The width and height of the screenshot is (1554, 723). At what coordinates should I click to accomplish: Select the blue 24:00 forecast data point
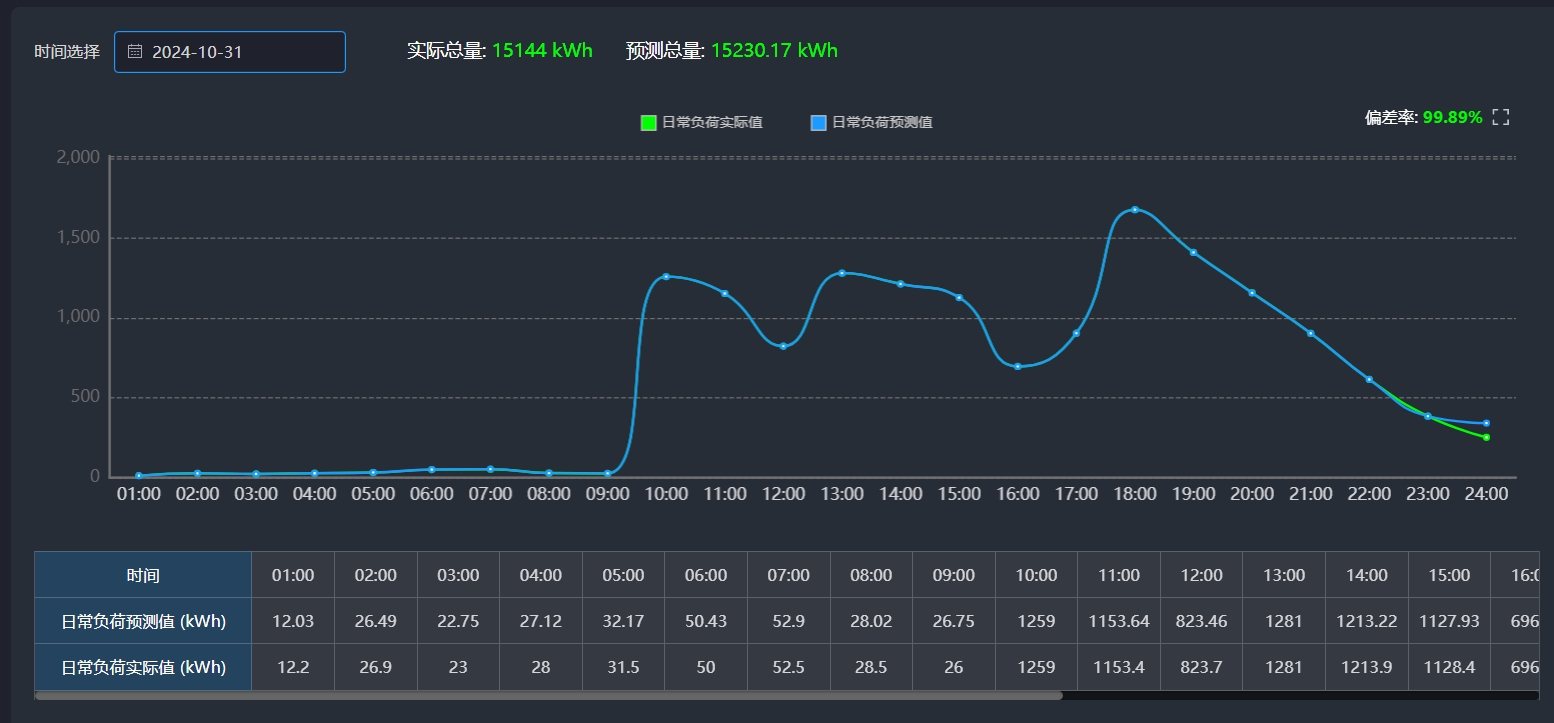1486,423
